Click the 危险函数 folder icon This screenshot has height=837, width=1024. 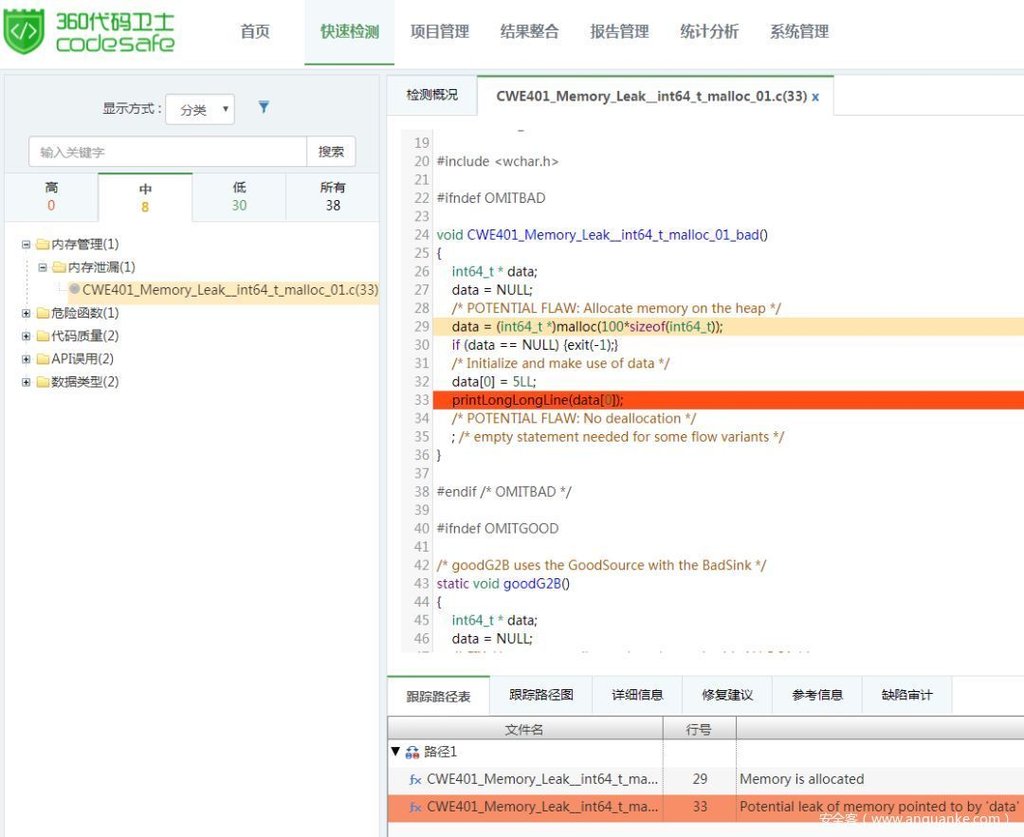click(x=43, y=313)
